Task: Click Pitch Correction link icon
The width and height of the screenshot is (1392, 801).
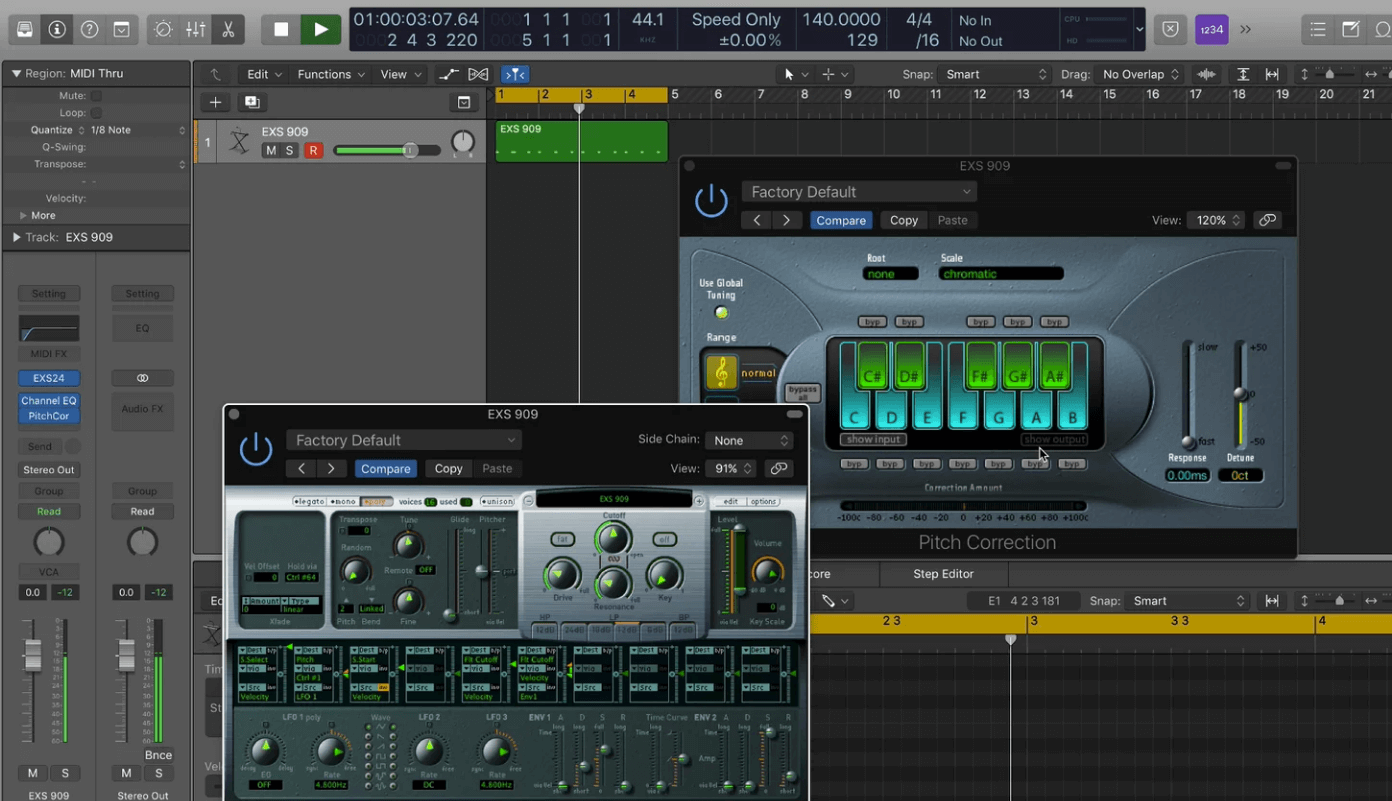Action: (x=1267, y=220)
